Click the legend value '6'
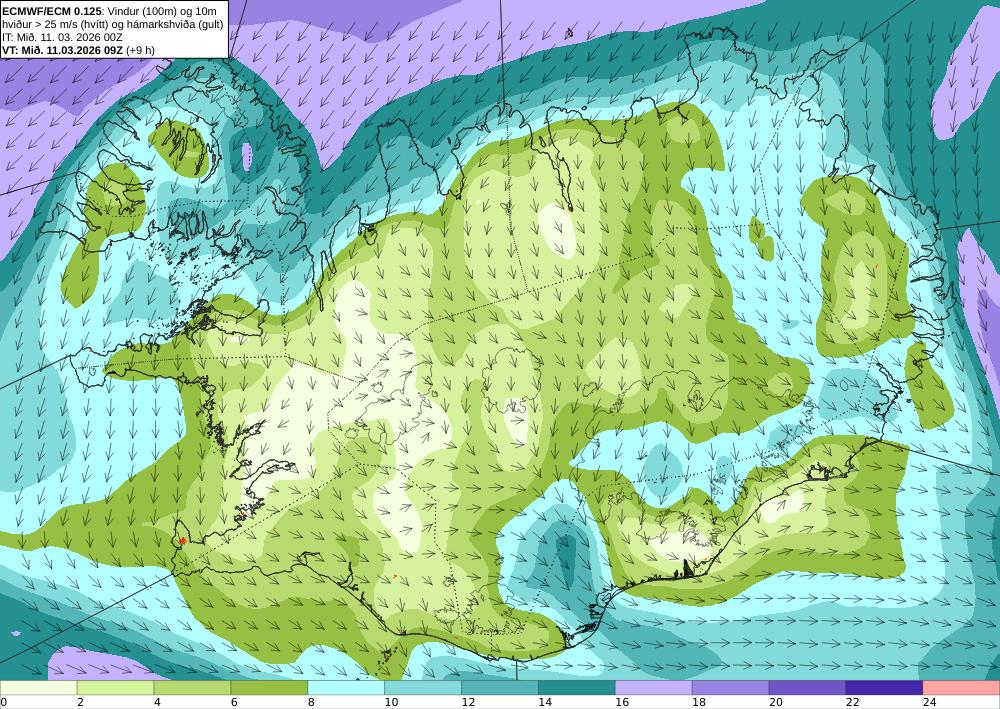 pos(234,702)
